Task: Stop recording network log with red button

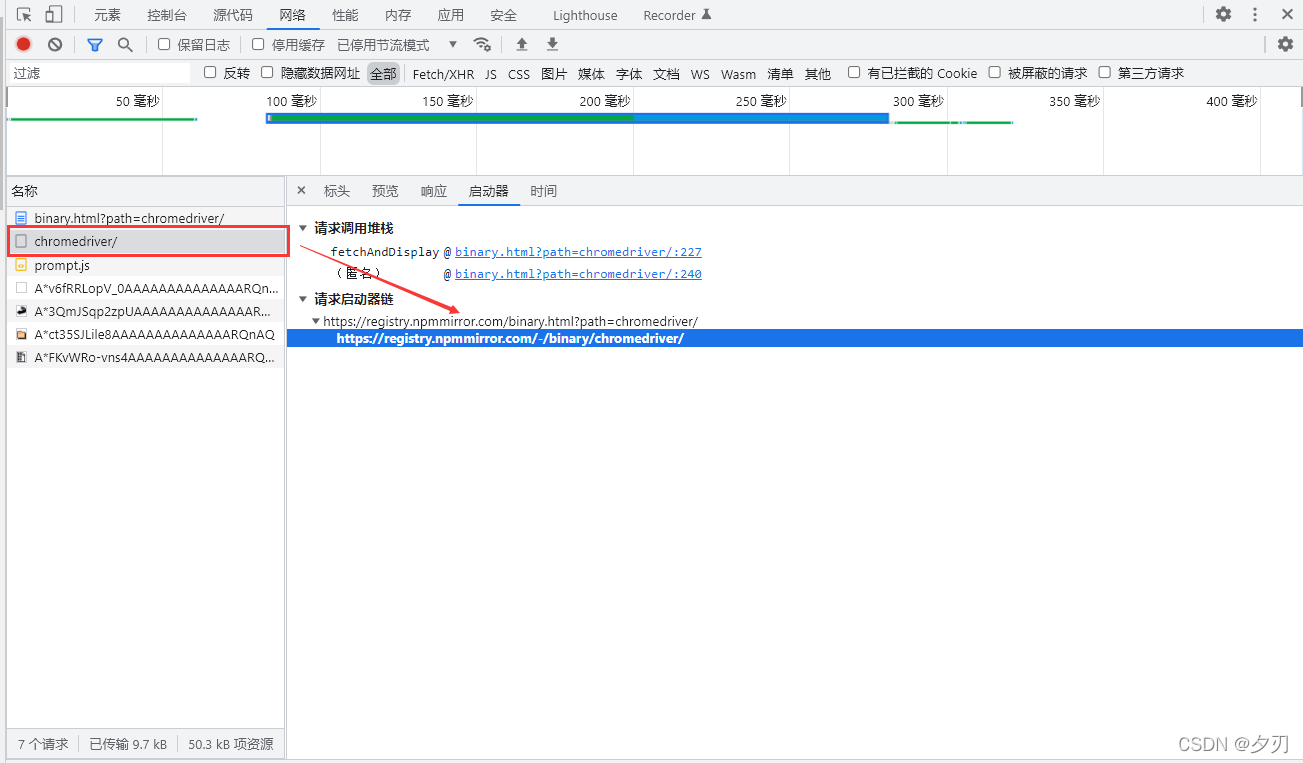Action: pos(24,45)
